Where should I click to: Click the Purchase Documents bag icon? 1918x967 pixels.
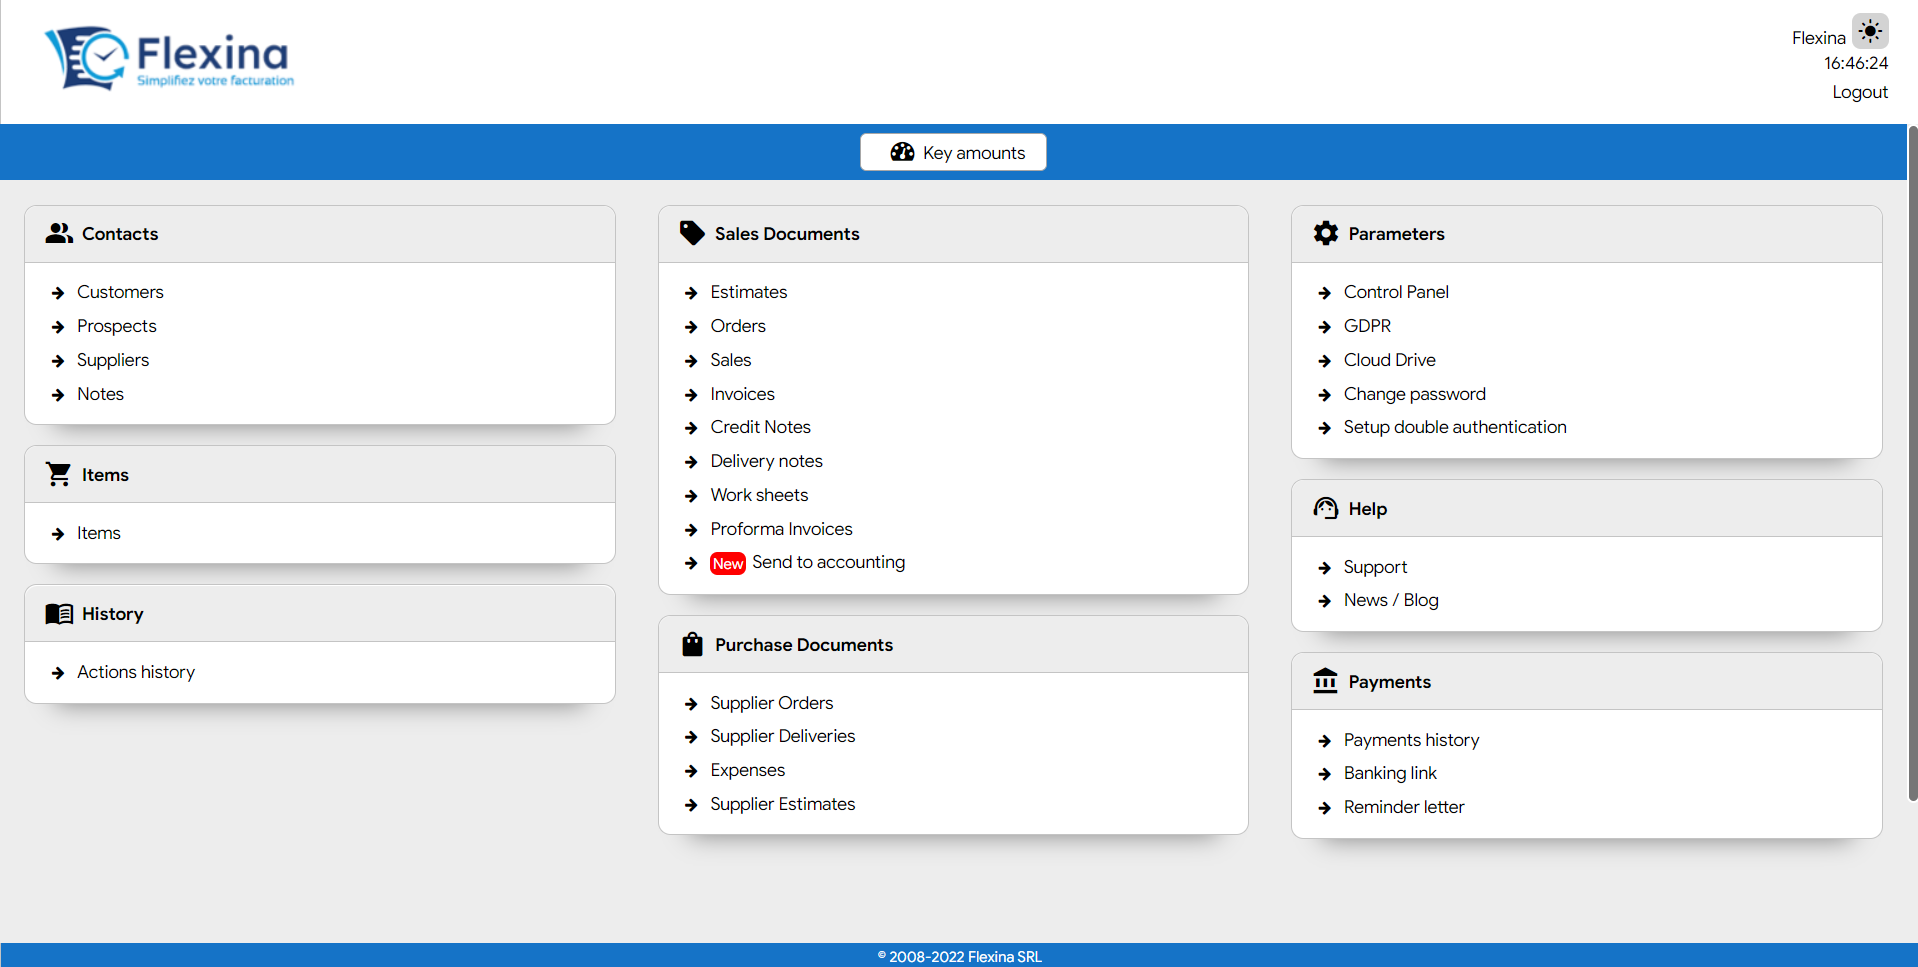click(692, 644)
